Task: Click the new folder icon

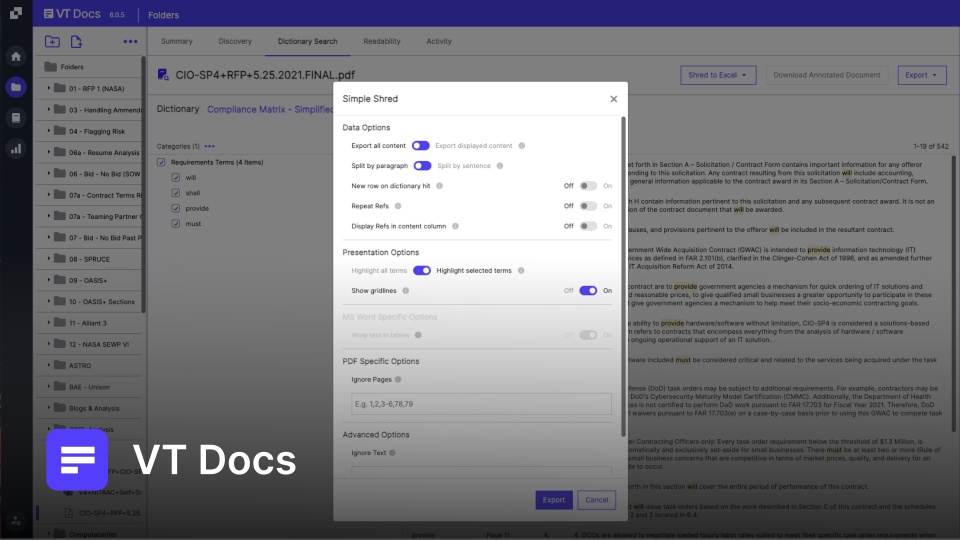Action: click(52, 42)
